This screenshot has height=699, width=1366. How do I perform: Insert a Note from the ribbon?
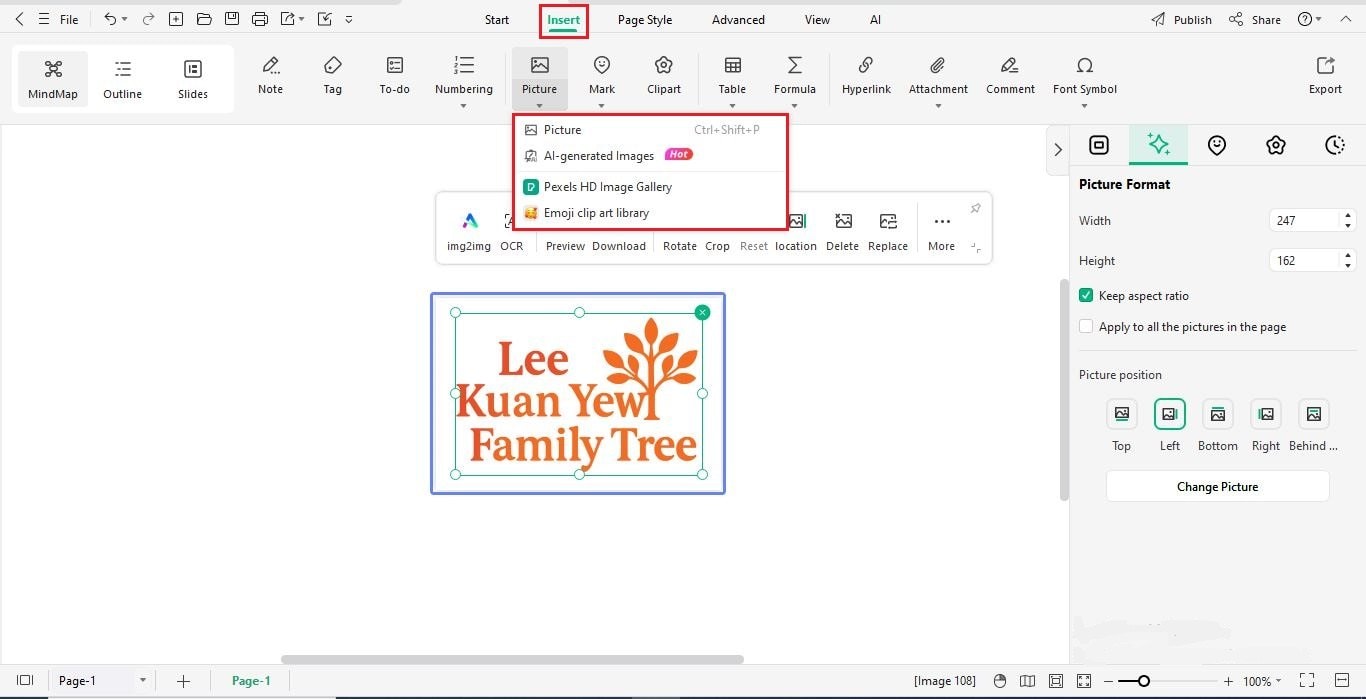(x=270, y=76)
